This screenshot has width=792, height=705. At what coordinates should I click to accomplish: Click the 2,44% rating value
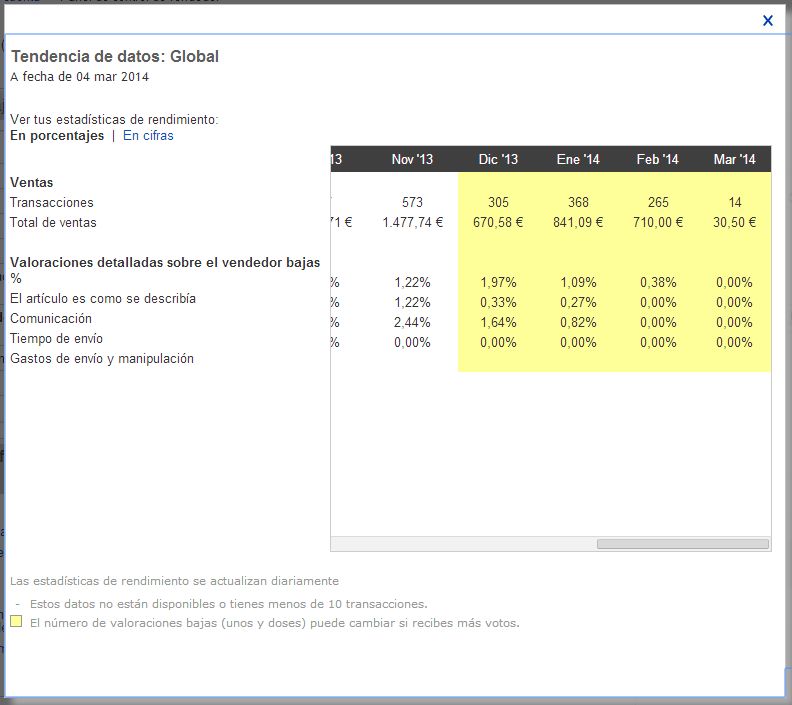(x=413, y=323)
